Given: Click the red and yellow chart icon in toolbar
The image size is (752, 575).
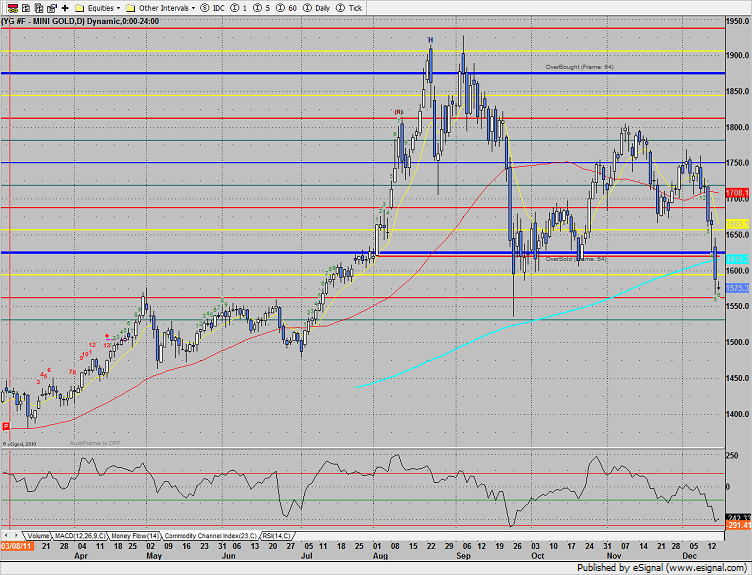Looking at the screenshot, I should (13, 8).
